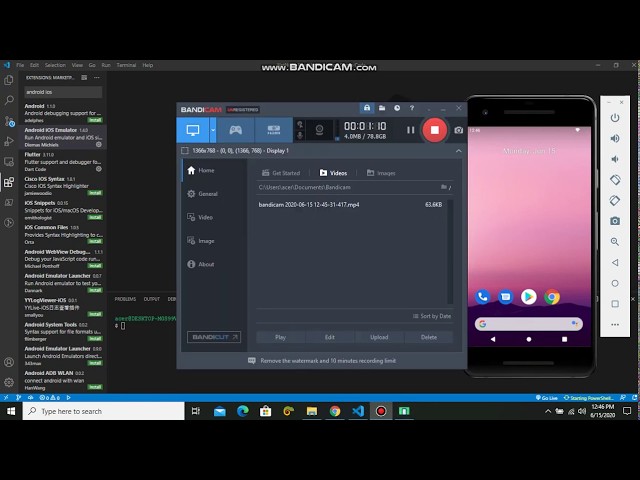640x480 pixels.
Task: Toggle Bandicam microphone and speaker recording
Action: pyautogui.click(x=300, y=130)
